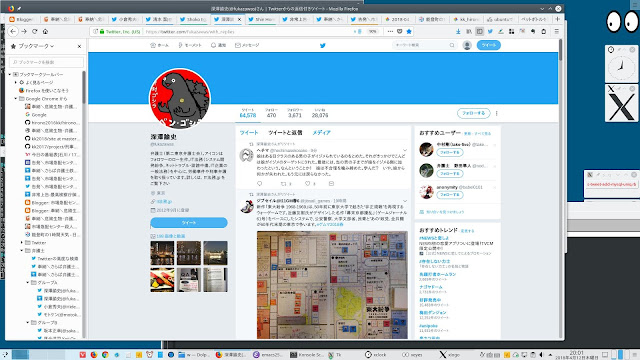Collapse the Bookmarks Toolbar tree folder

click(x=10, y=74)
